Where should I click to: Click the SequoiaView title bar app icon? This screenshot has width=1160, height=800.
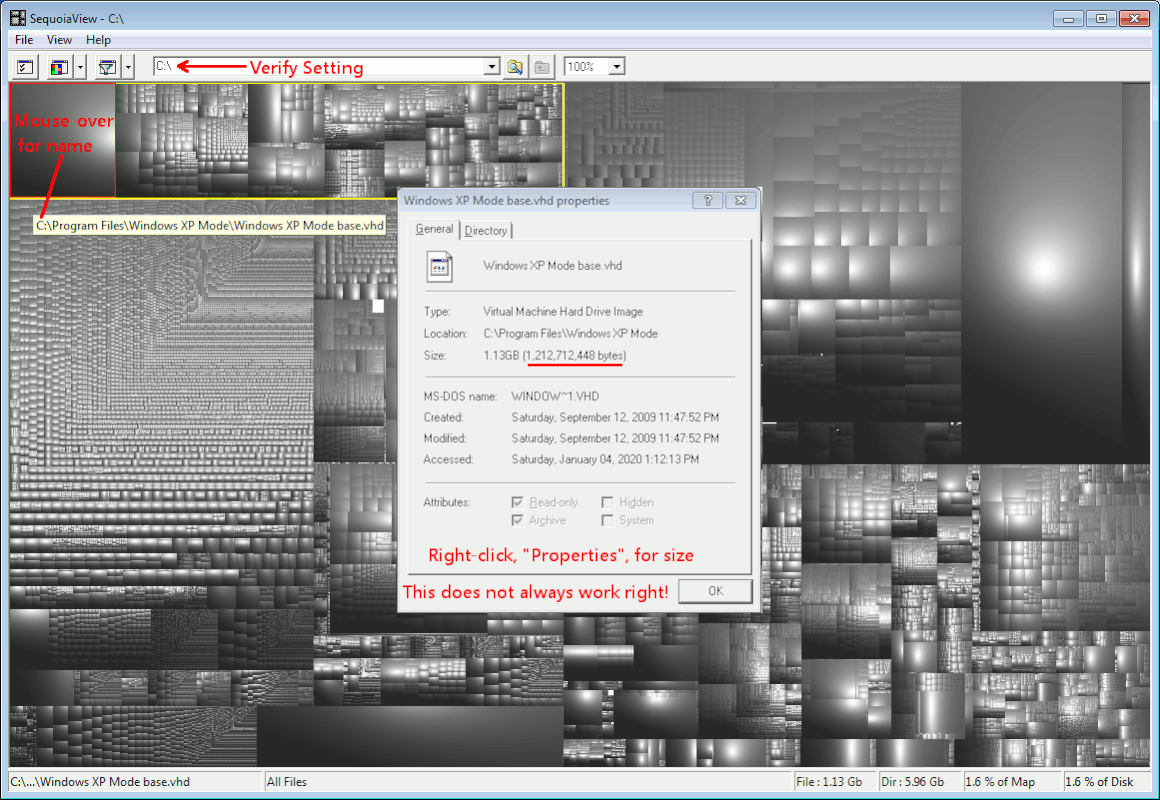[x=18, y=18]
